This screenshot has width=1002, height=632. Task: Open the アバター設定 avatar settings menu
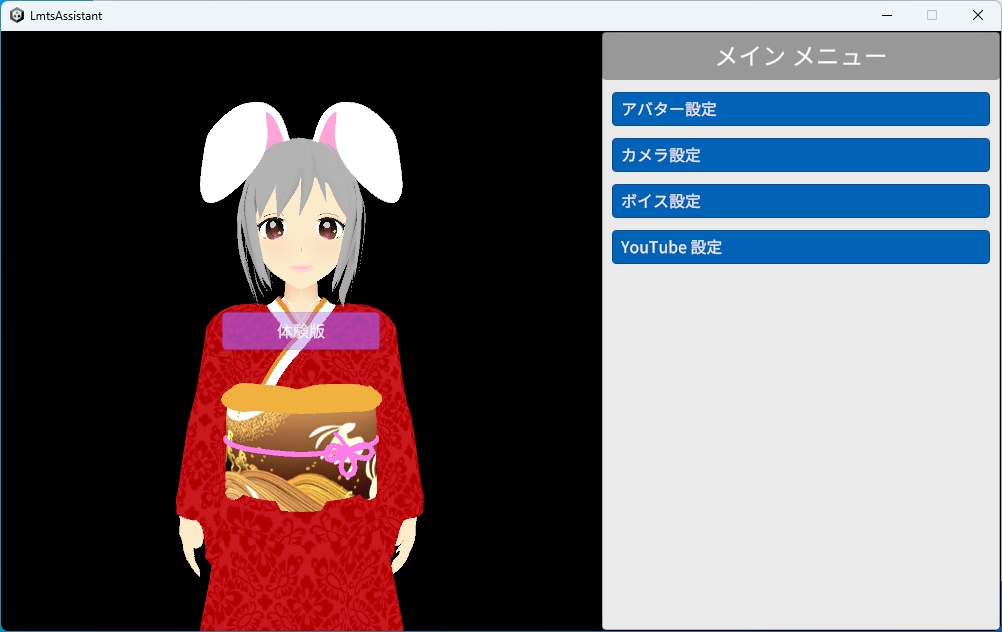tap(800, 109)
